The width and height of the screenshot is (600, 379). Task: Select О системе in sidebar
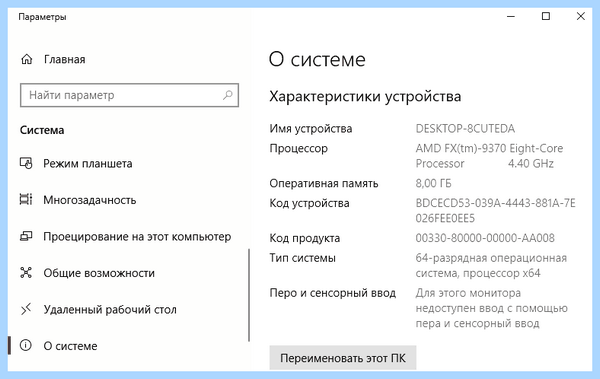[x=70, y=346]
